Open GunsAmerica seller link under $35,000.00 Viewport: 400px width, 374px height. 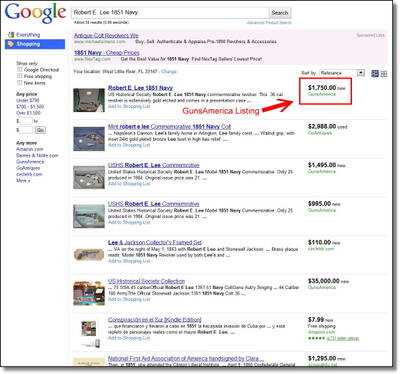[322, 287]
